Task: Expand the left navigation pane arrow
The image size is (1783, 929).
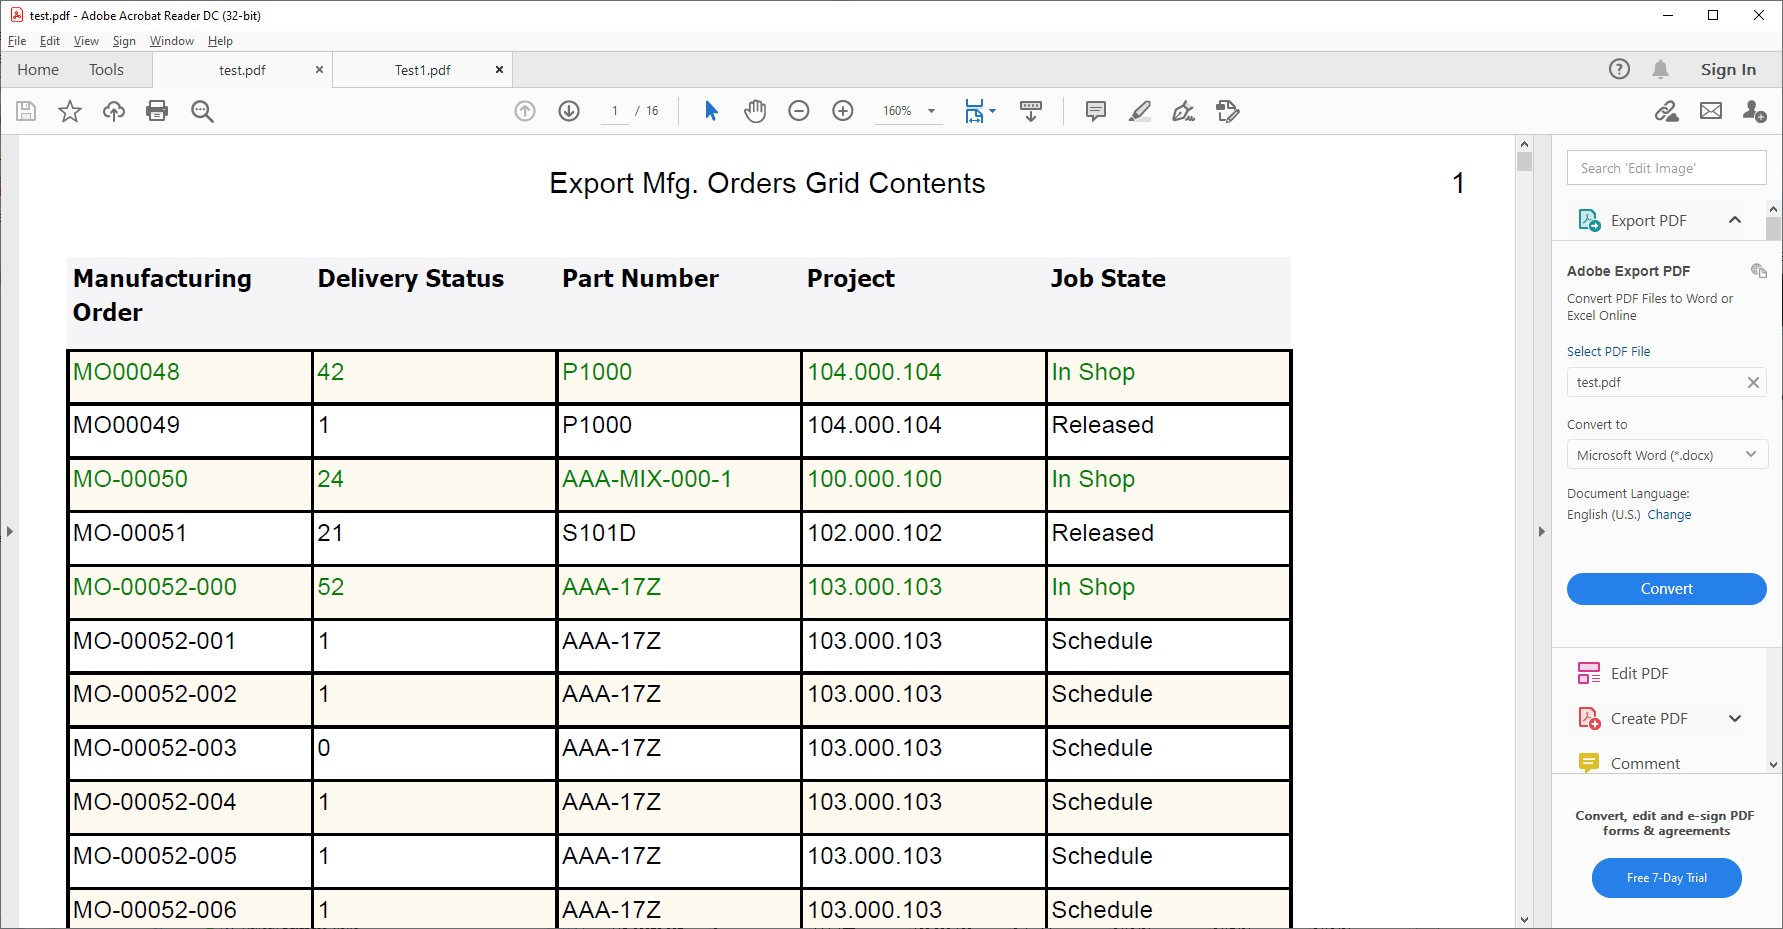Action: coord(9,532)
